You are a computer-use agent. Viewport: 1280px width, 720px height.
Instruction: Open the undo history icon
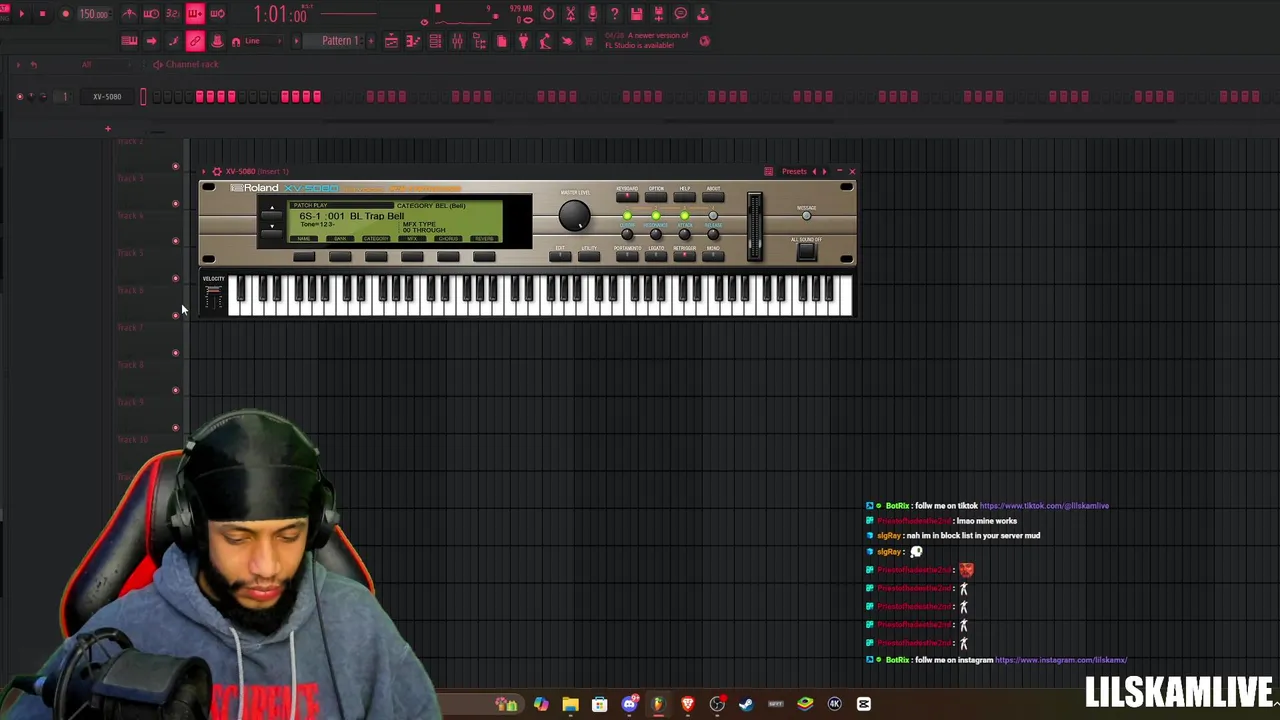548,14
